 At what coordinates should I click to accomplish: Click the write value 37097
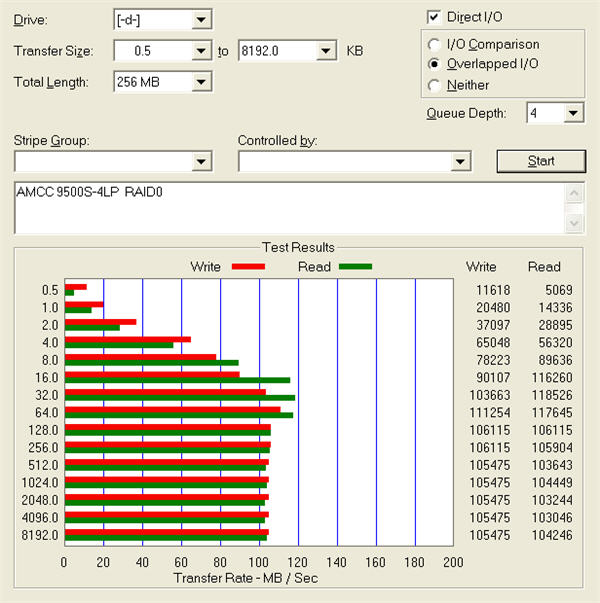[493, 325]
